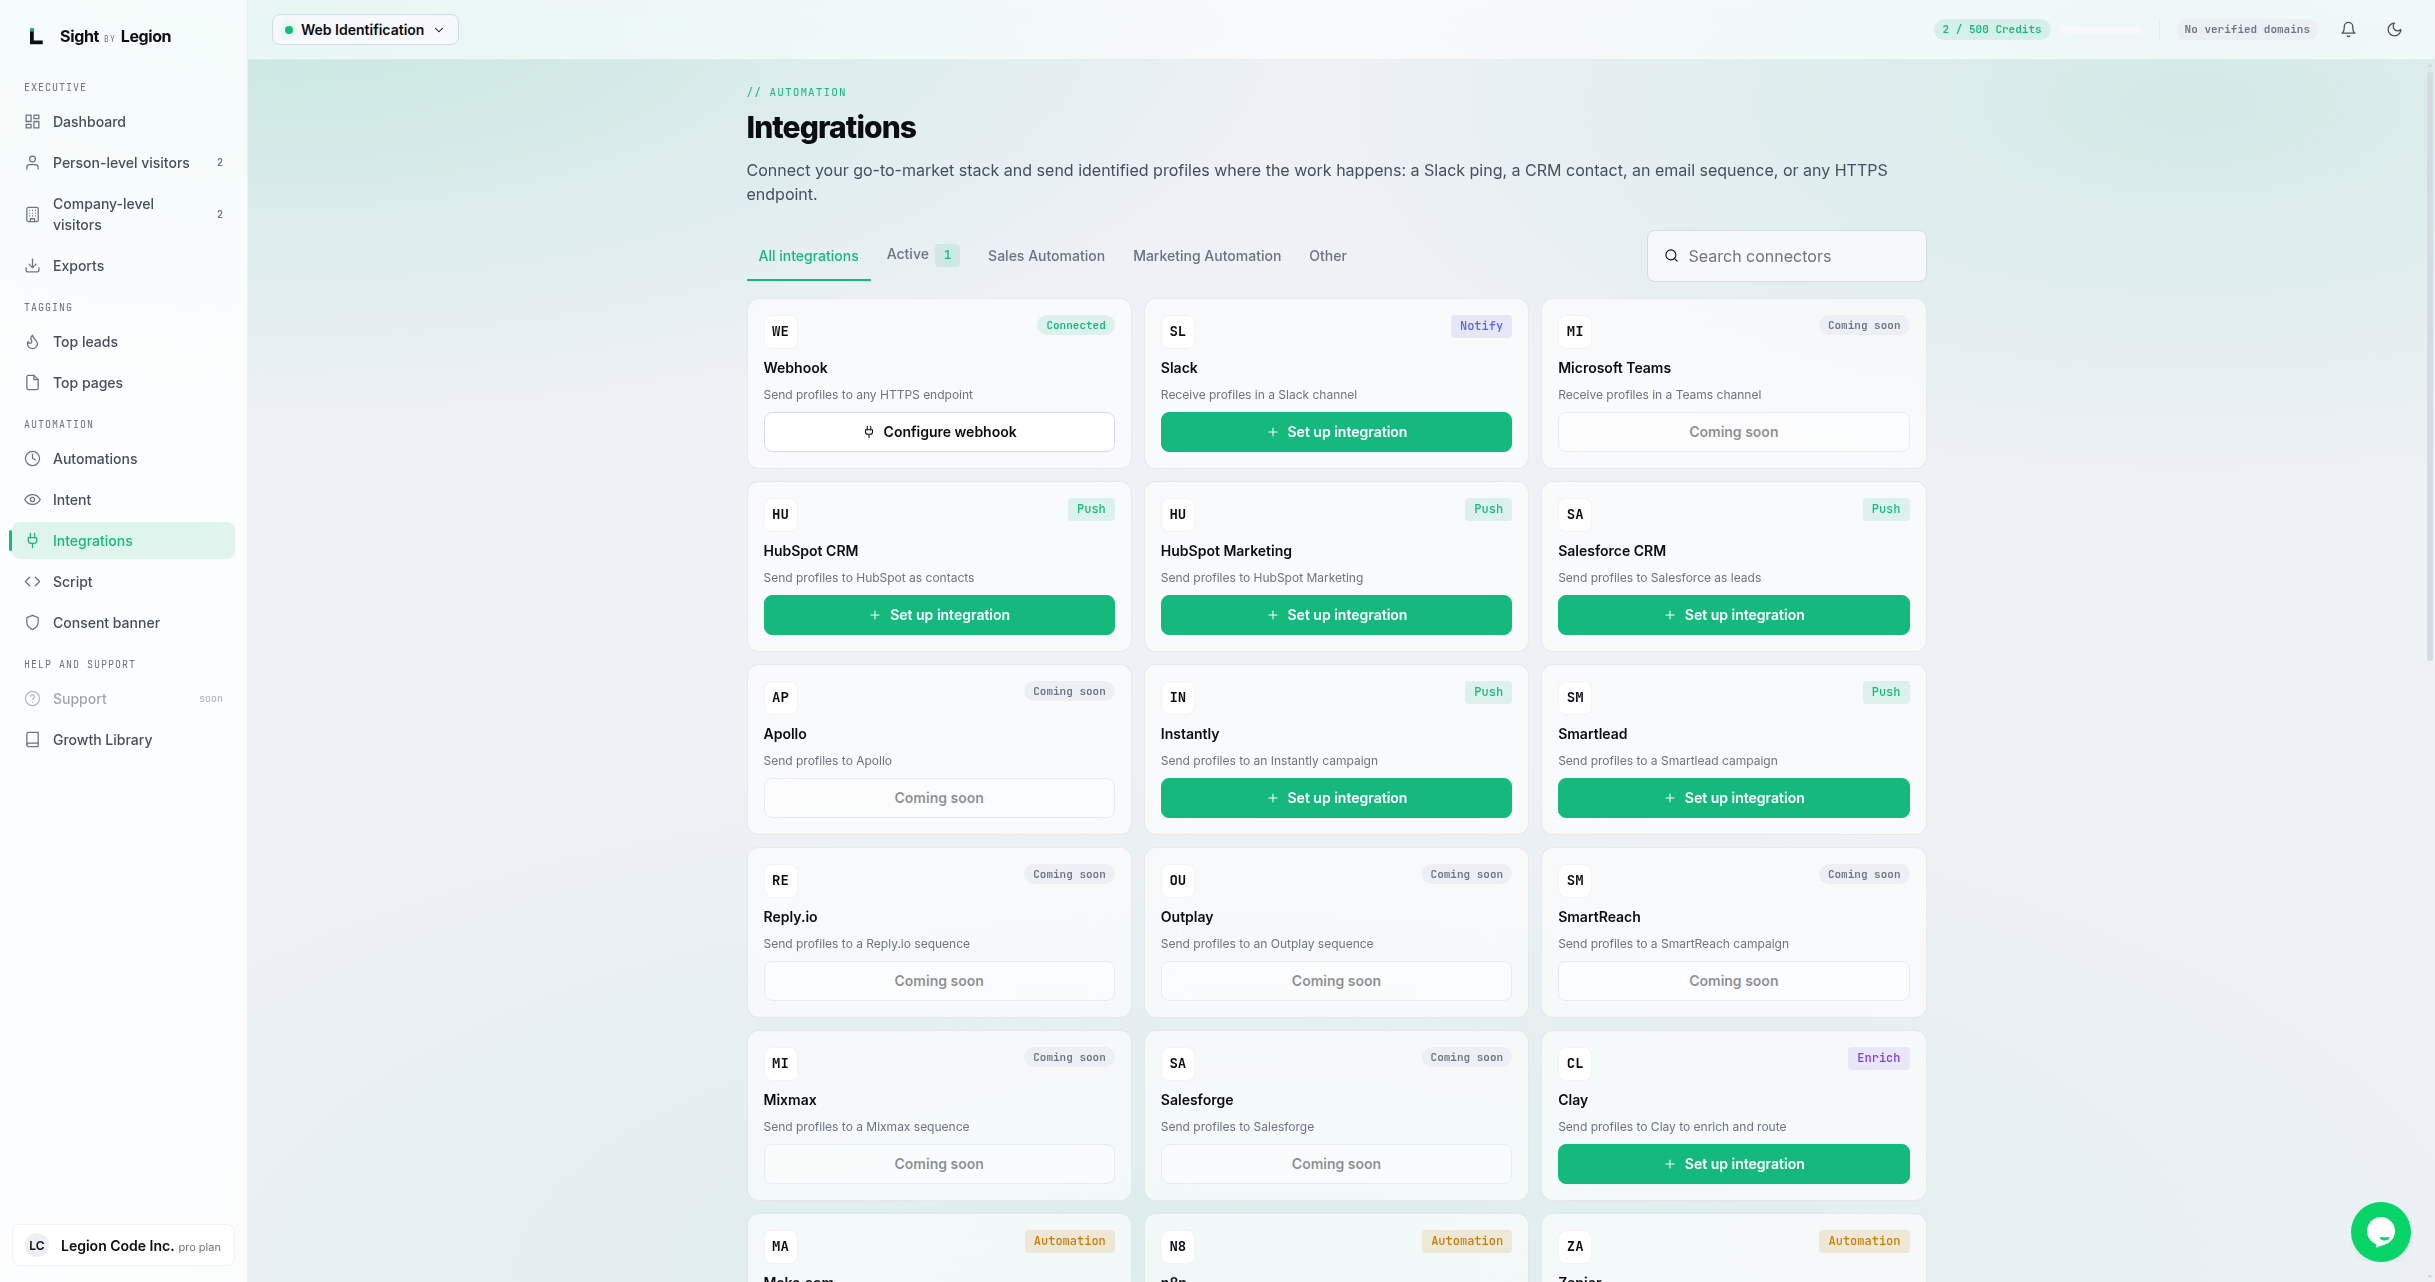This screenshot has height=1282, width=2435.
Task: Click the Automation tag on n8n card
Action: pyautogui.click(x=1466, y=1241)
